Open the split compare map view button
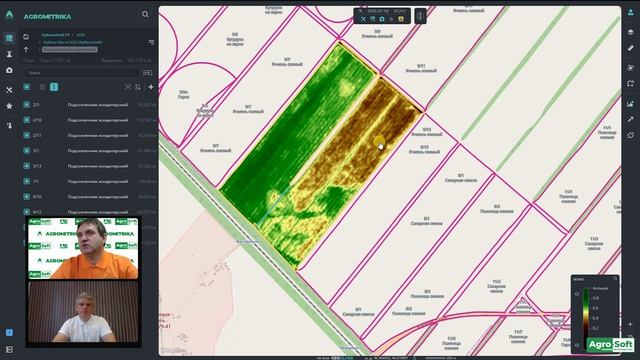Screen dimensions: 640x360 click(420, 16)
